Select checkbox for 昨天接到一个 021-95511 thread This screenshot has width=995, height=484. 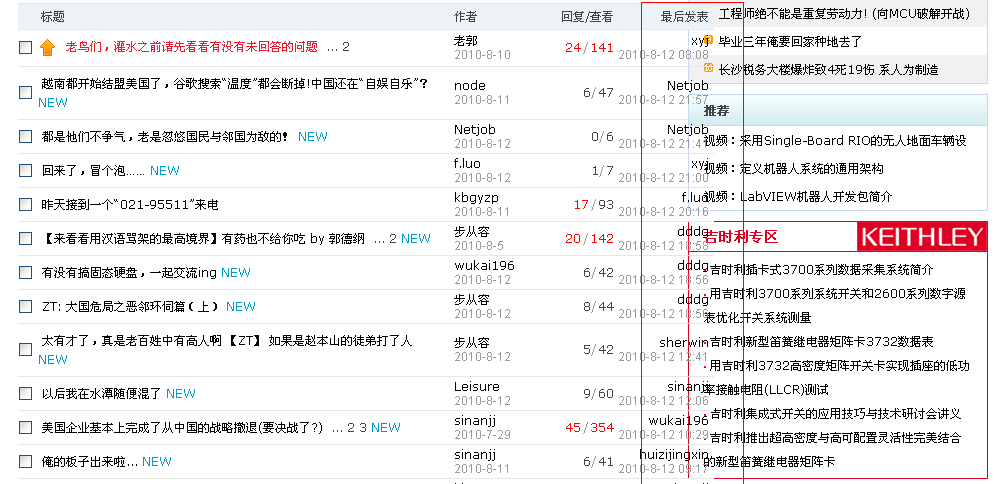click(x=25, y=205)
